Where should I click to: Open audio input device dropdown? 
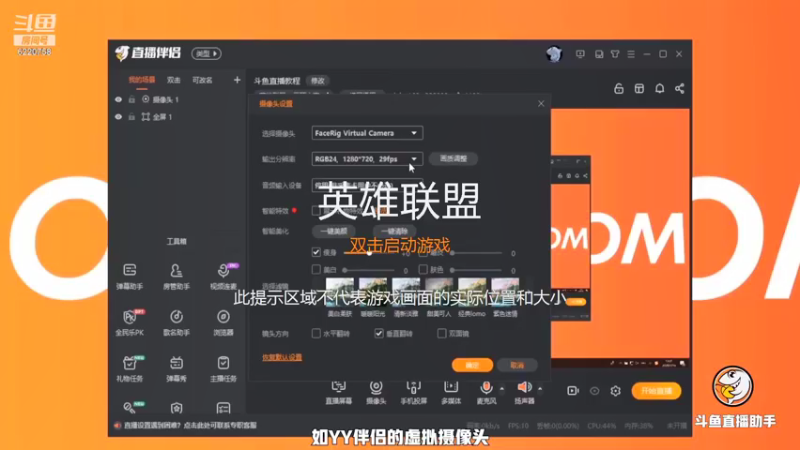(x=367, y=185)
